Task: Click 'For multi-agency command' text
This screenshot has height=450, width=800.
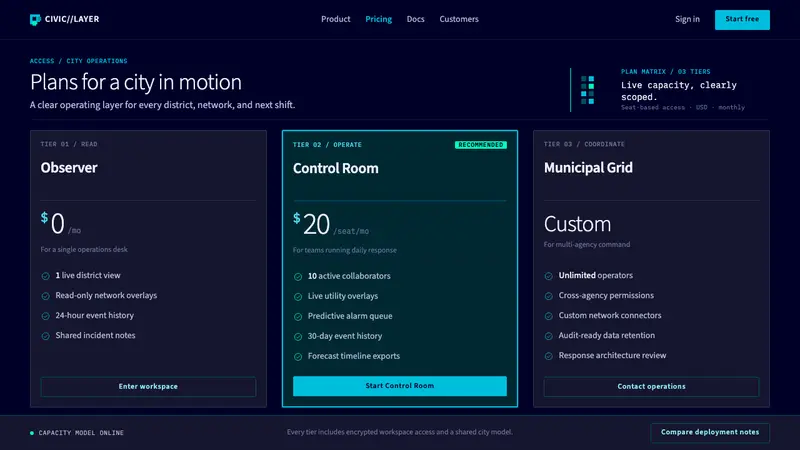Action: pyautogui.click(x=587, y=244)
